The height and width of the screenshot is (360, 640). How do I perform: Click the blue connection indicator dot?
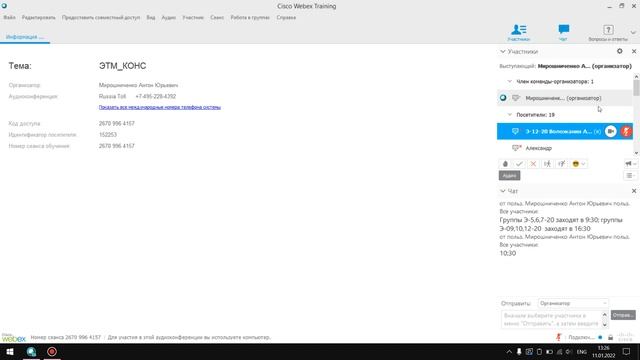click(x=600, y=338)
